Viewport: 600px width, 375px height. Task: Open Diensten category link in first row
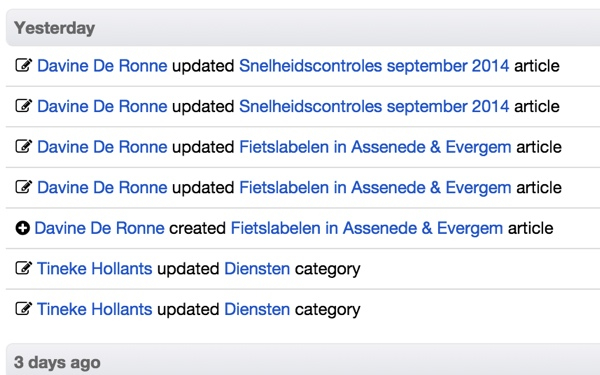pos(257,269)
